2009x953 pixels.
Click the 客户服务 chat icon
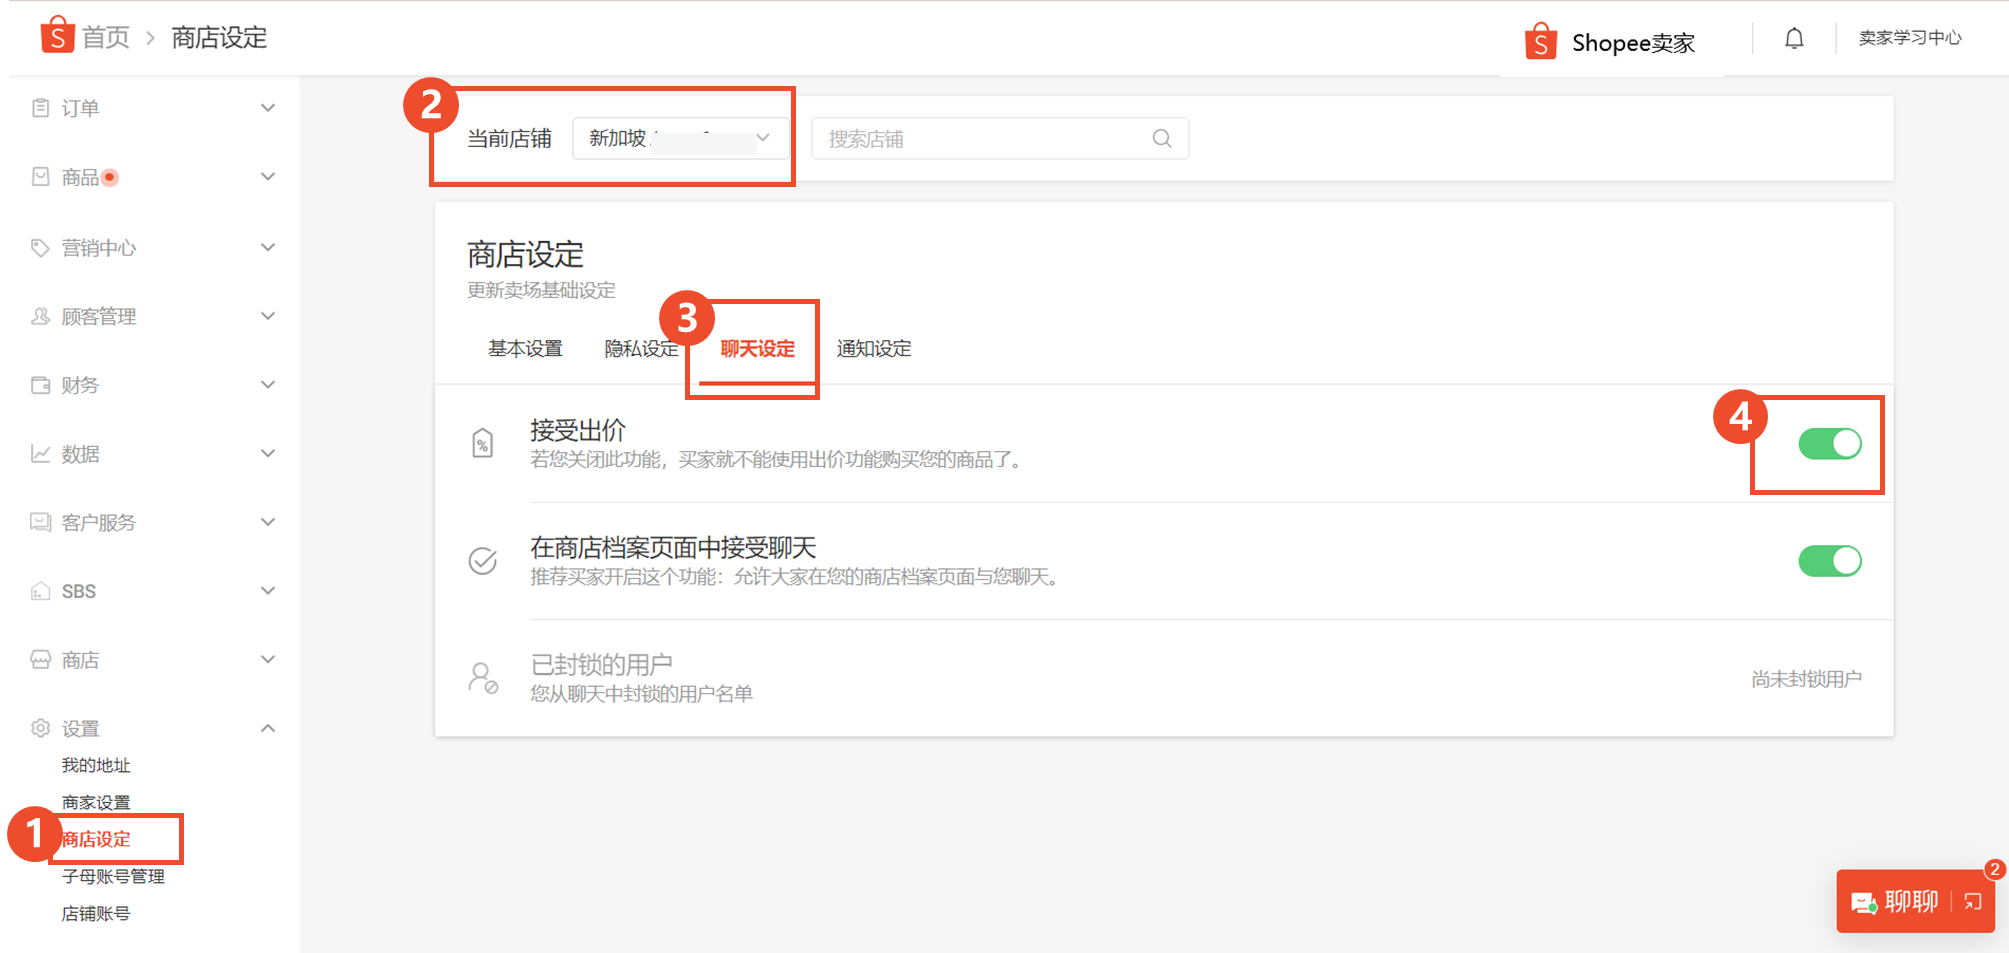tap(40, 522)
